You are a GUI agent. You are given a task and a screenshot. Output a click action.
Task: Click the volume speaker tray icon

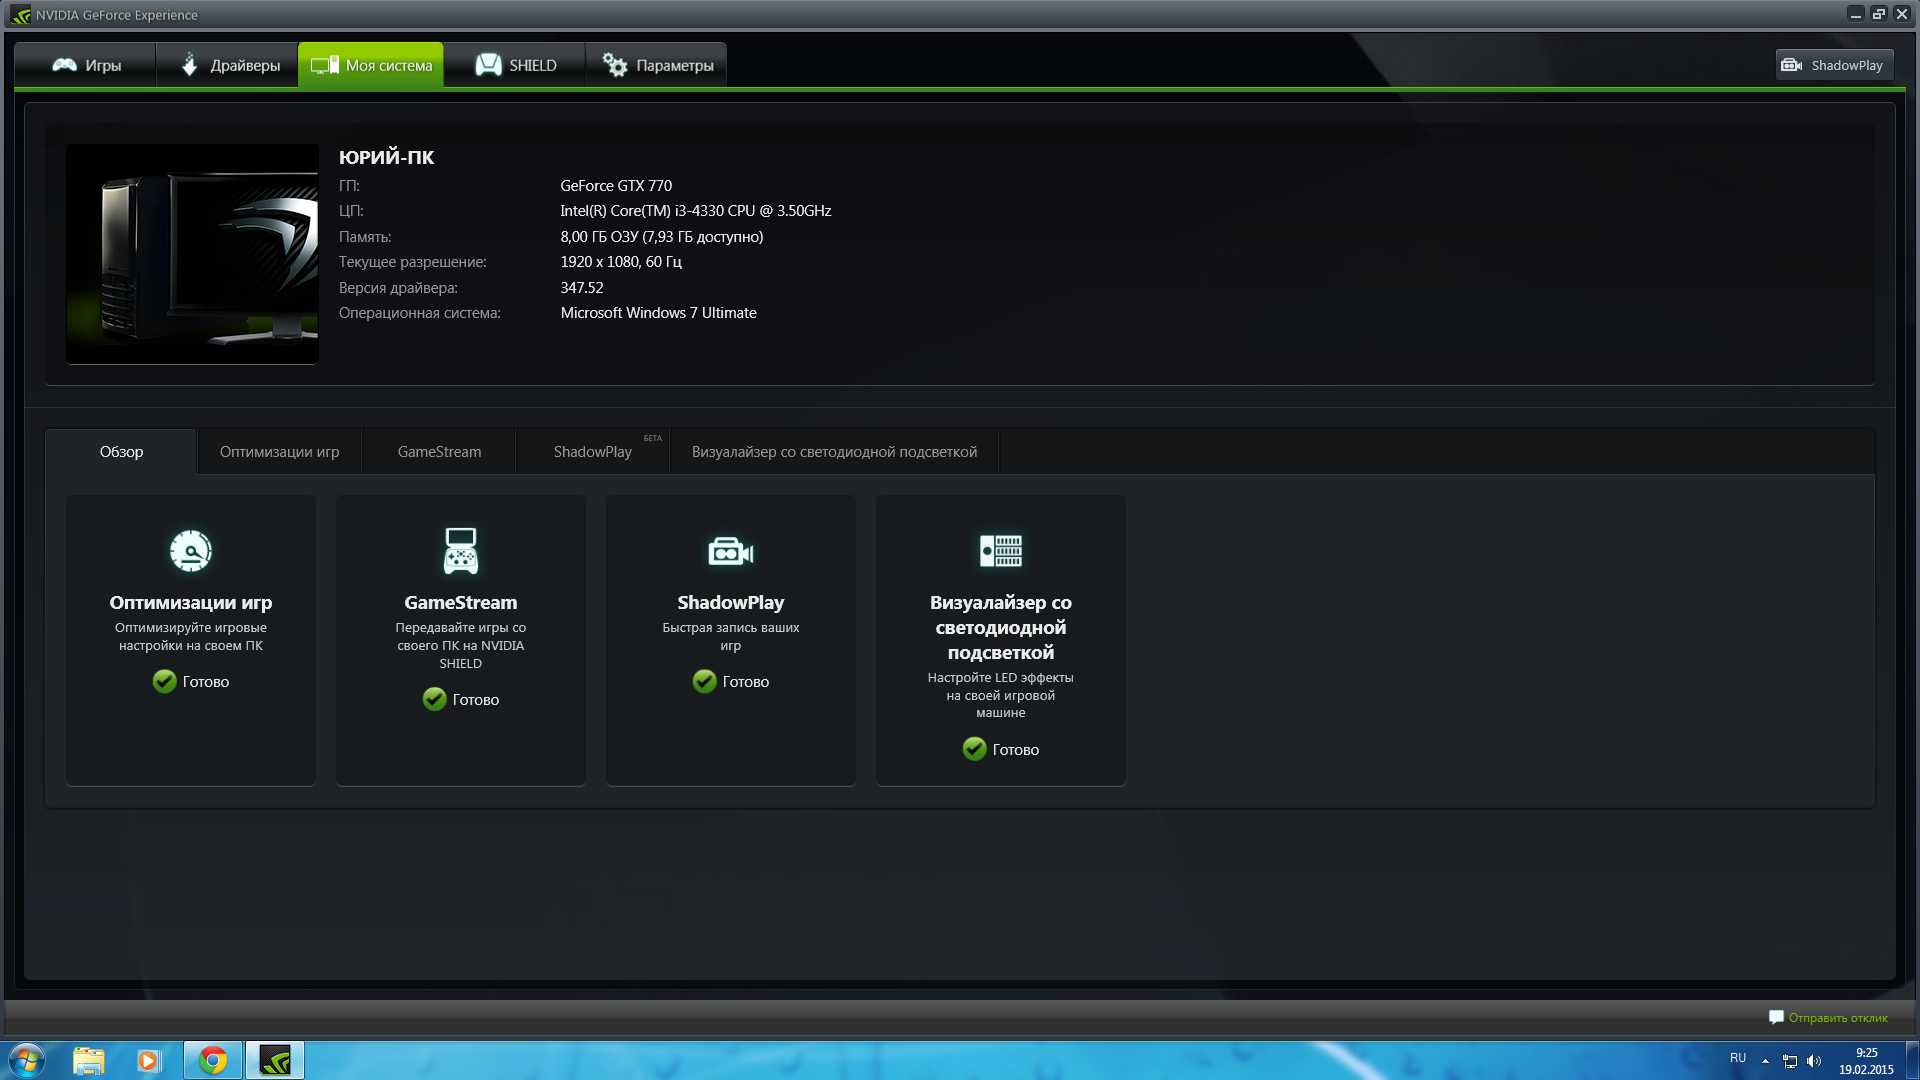coord(1814,1061)
